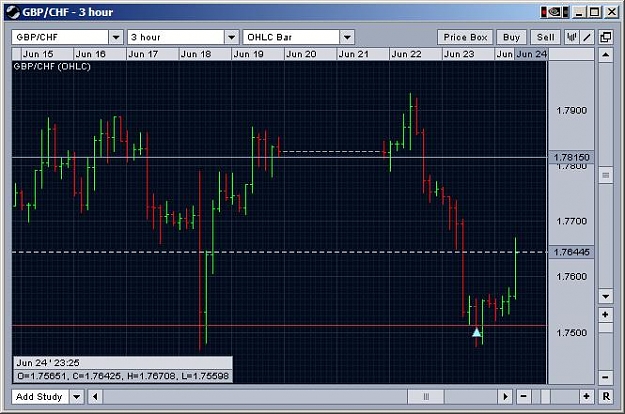This screenshot has height=414, width=625.
Task: Click the blue triangle trade marker
Action: click(x=477, y=332)
